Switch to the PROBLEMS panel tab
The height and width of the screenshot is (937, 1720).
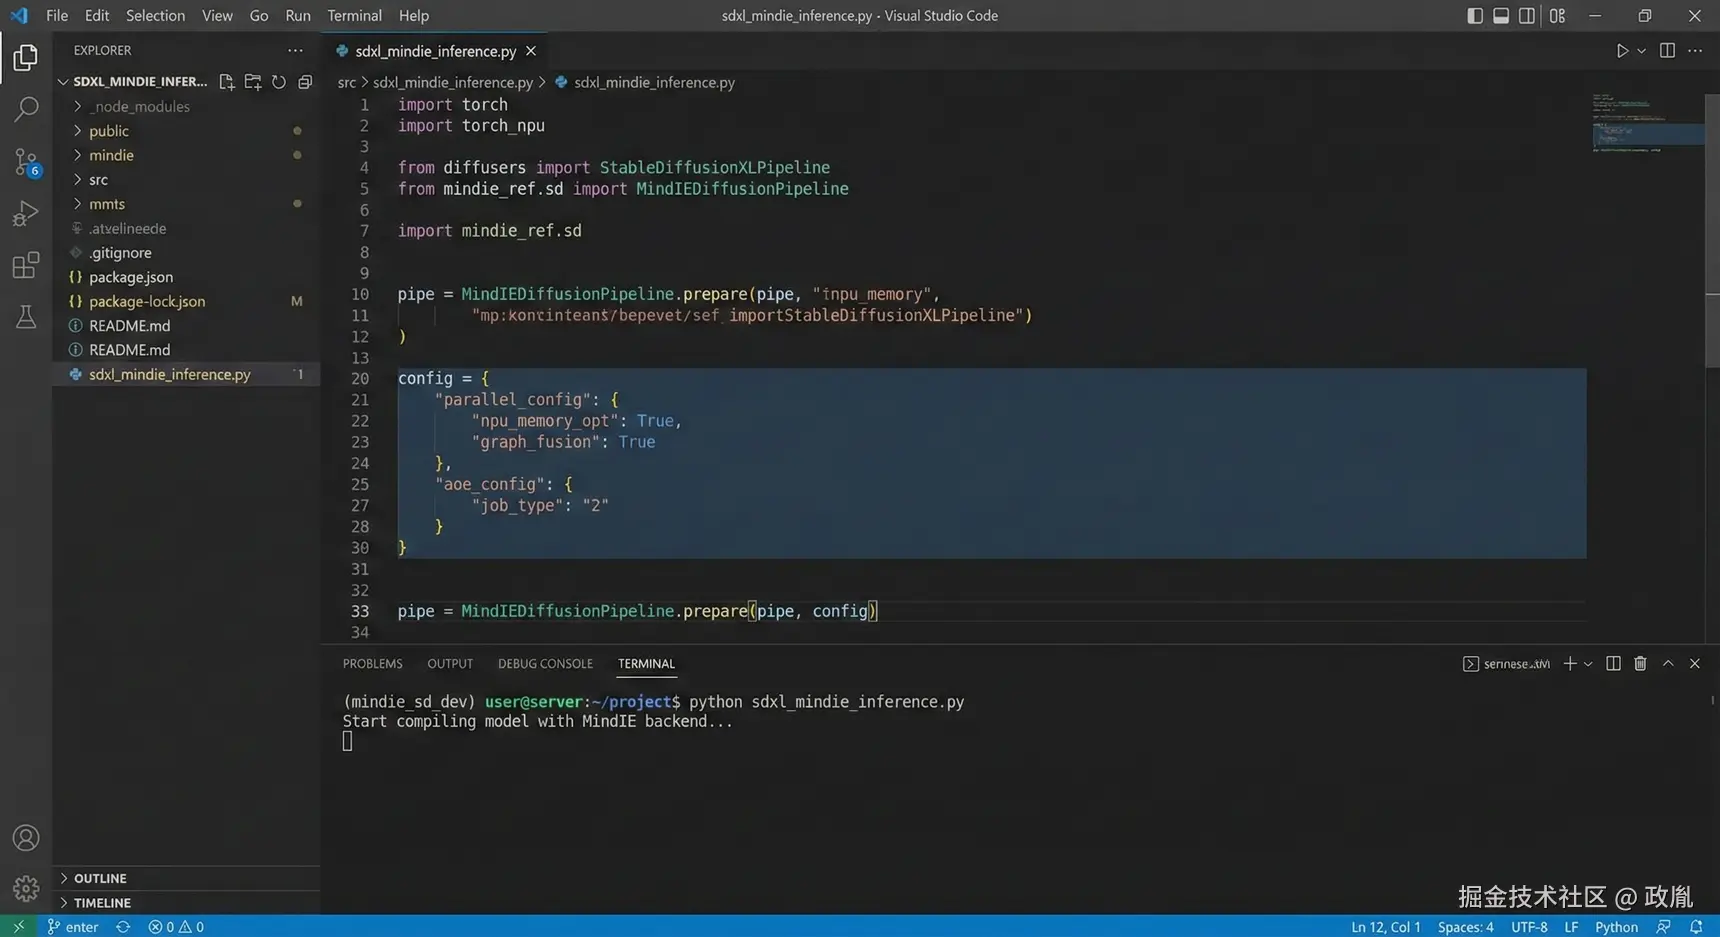pos(372,664)
